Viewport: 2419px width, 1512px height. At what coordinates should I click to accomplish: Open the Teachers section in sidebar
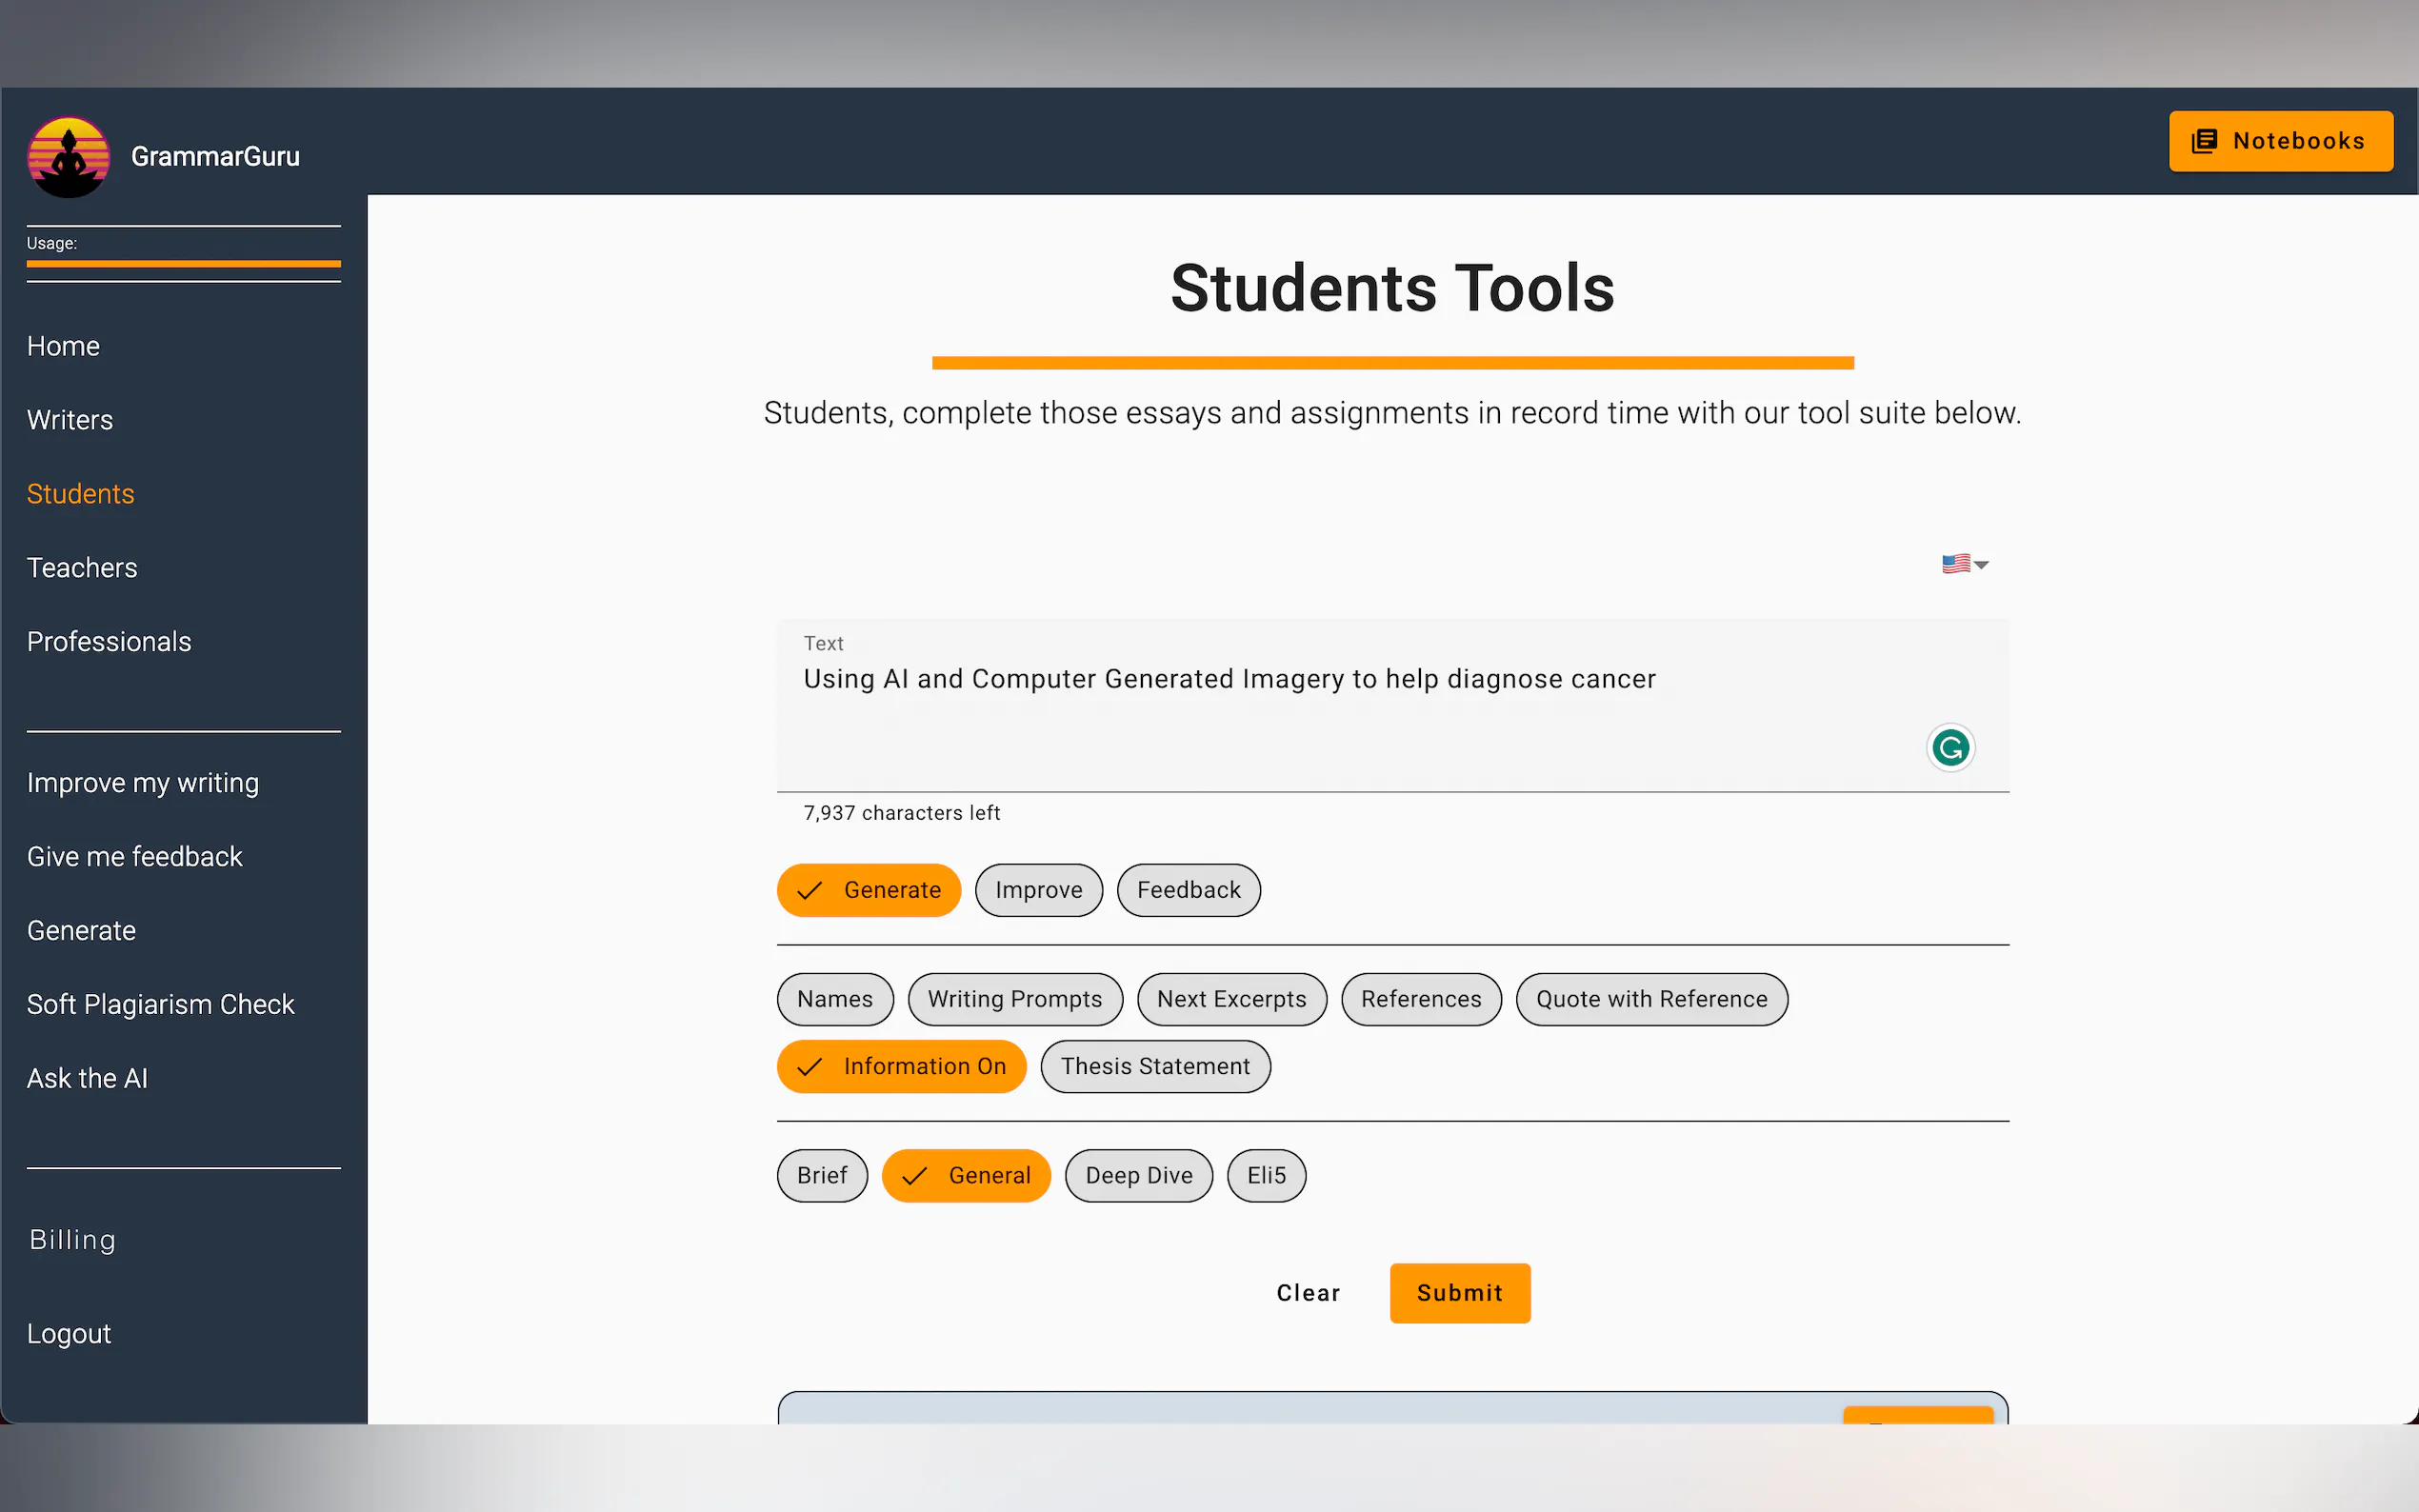(x=82, y=567)
